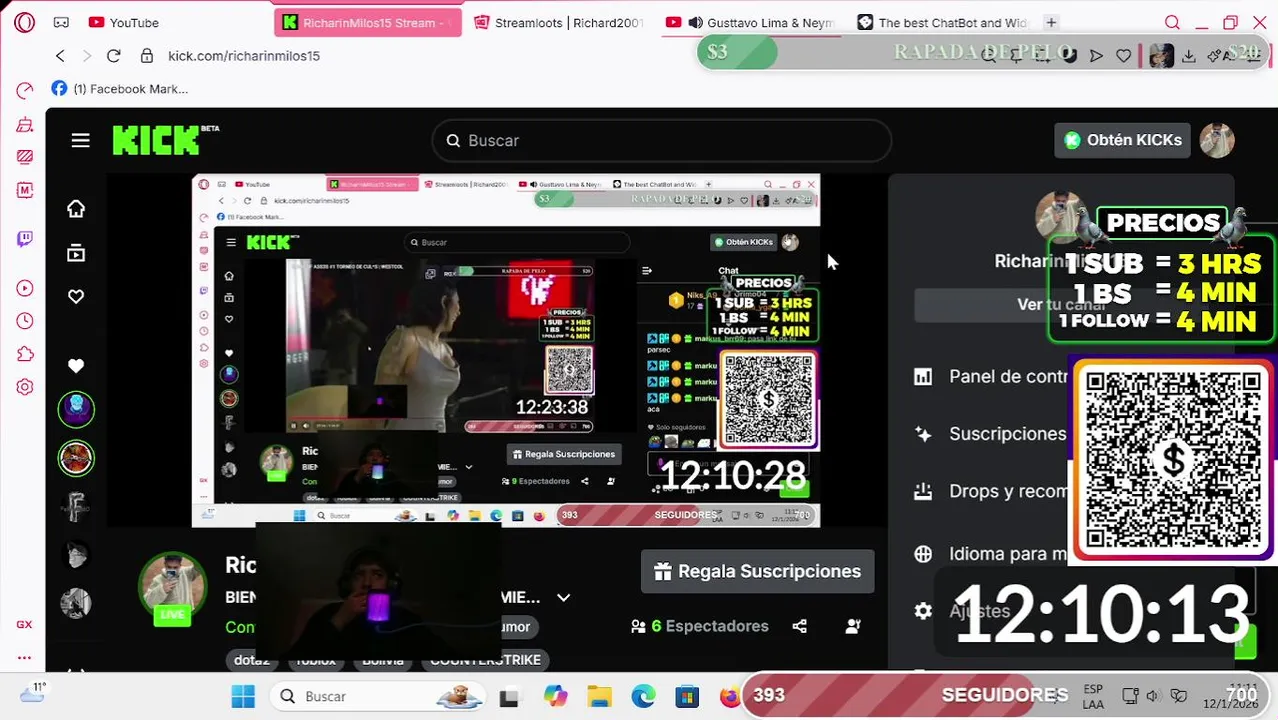Go to Kick home icon
This screenshot has height=720, width=1278.
click(x=76, y=208)
